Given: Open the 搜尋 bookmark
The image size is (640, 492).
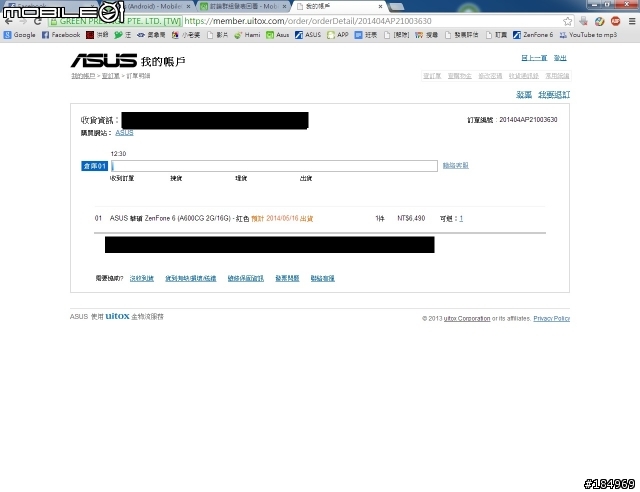Looking at the screenshot, I should (427, 35).
